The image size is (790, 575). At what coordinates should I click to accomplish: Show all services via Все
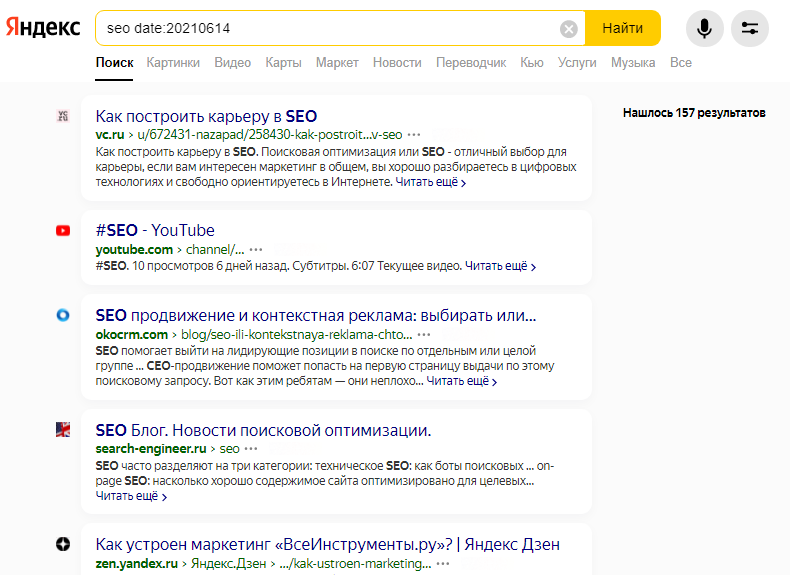[x=681, y=62]
